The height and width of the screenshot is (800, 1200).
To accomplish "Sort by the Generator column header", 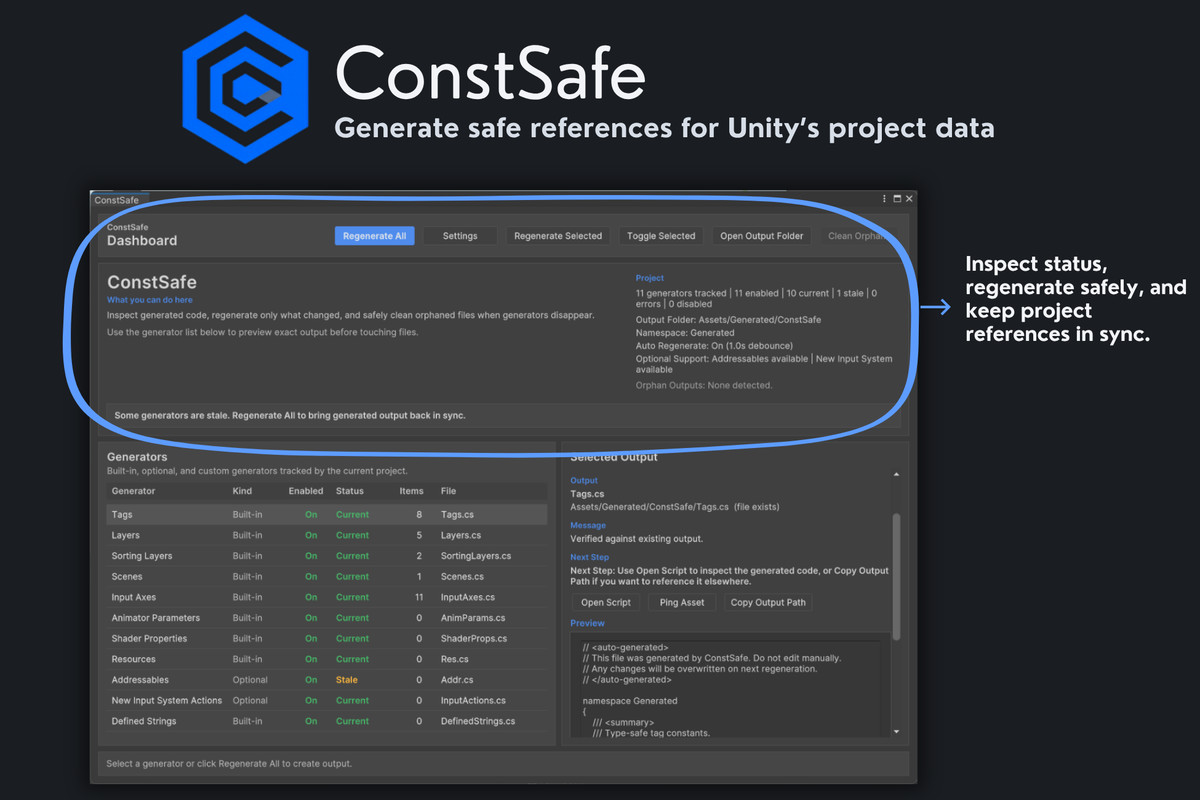I will click(133, 491).
